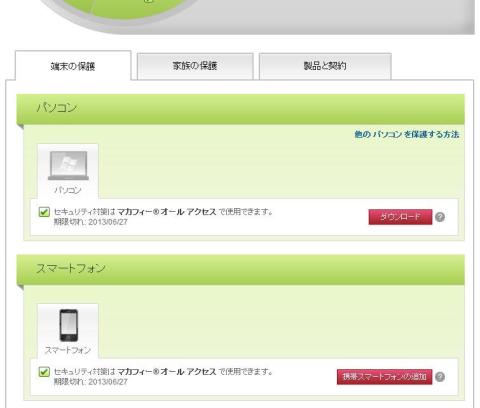The image size is (480, 408).
Task: Click the 携帯スマートフォンの追加 button
Action: pyautogui.click(x=384, y=377)
